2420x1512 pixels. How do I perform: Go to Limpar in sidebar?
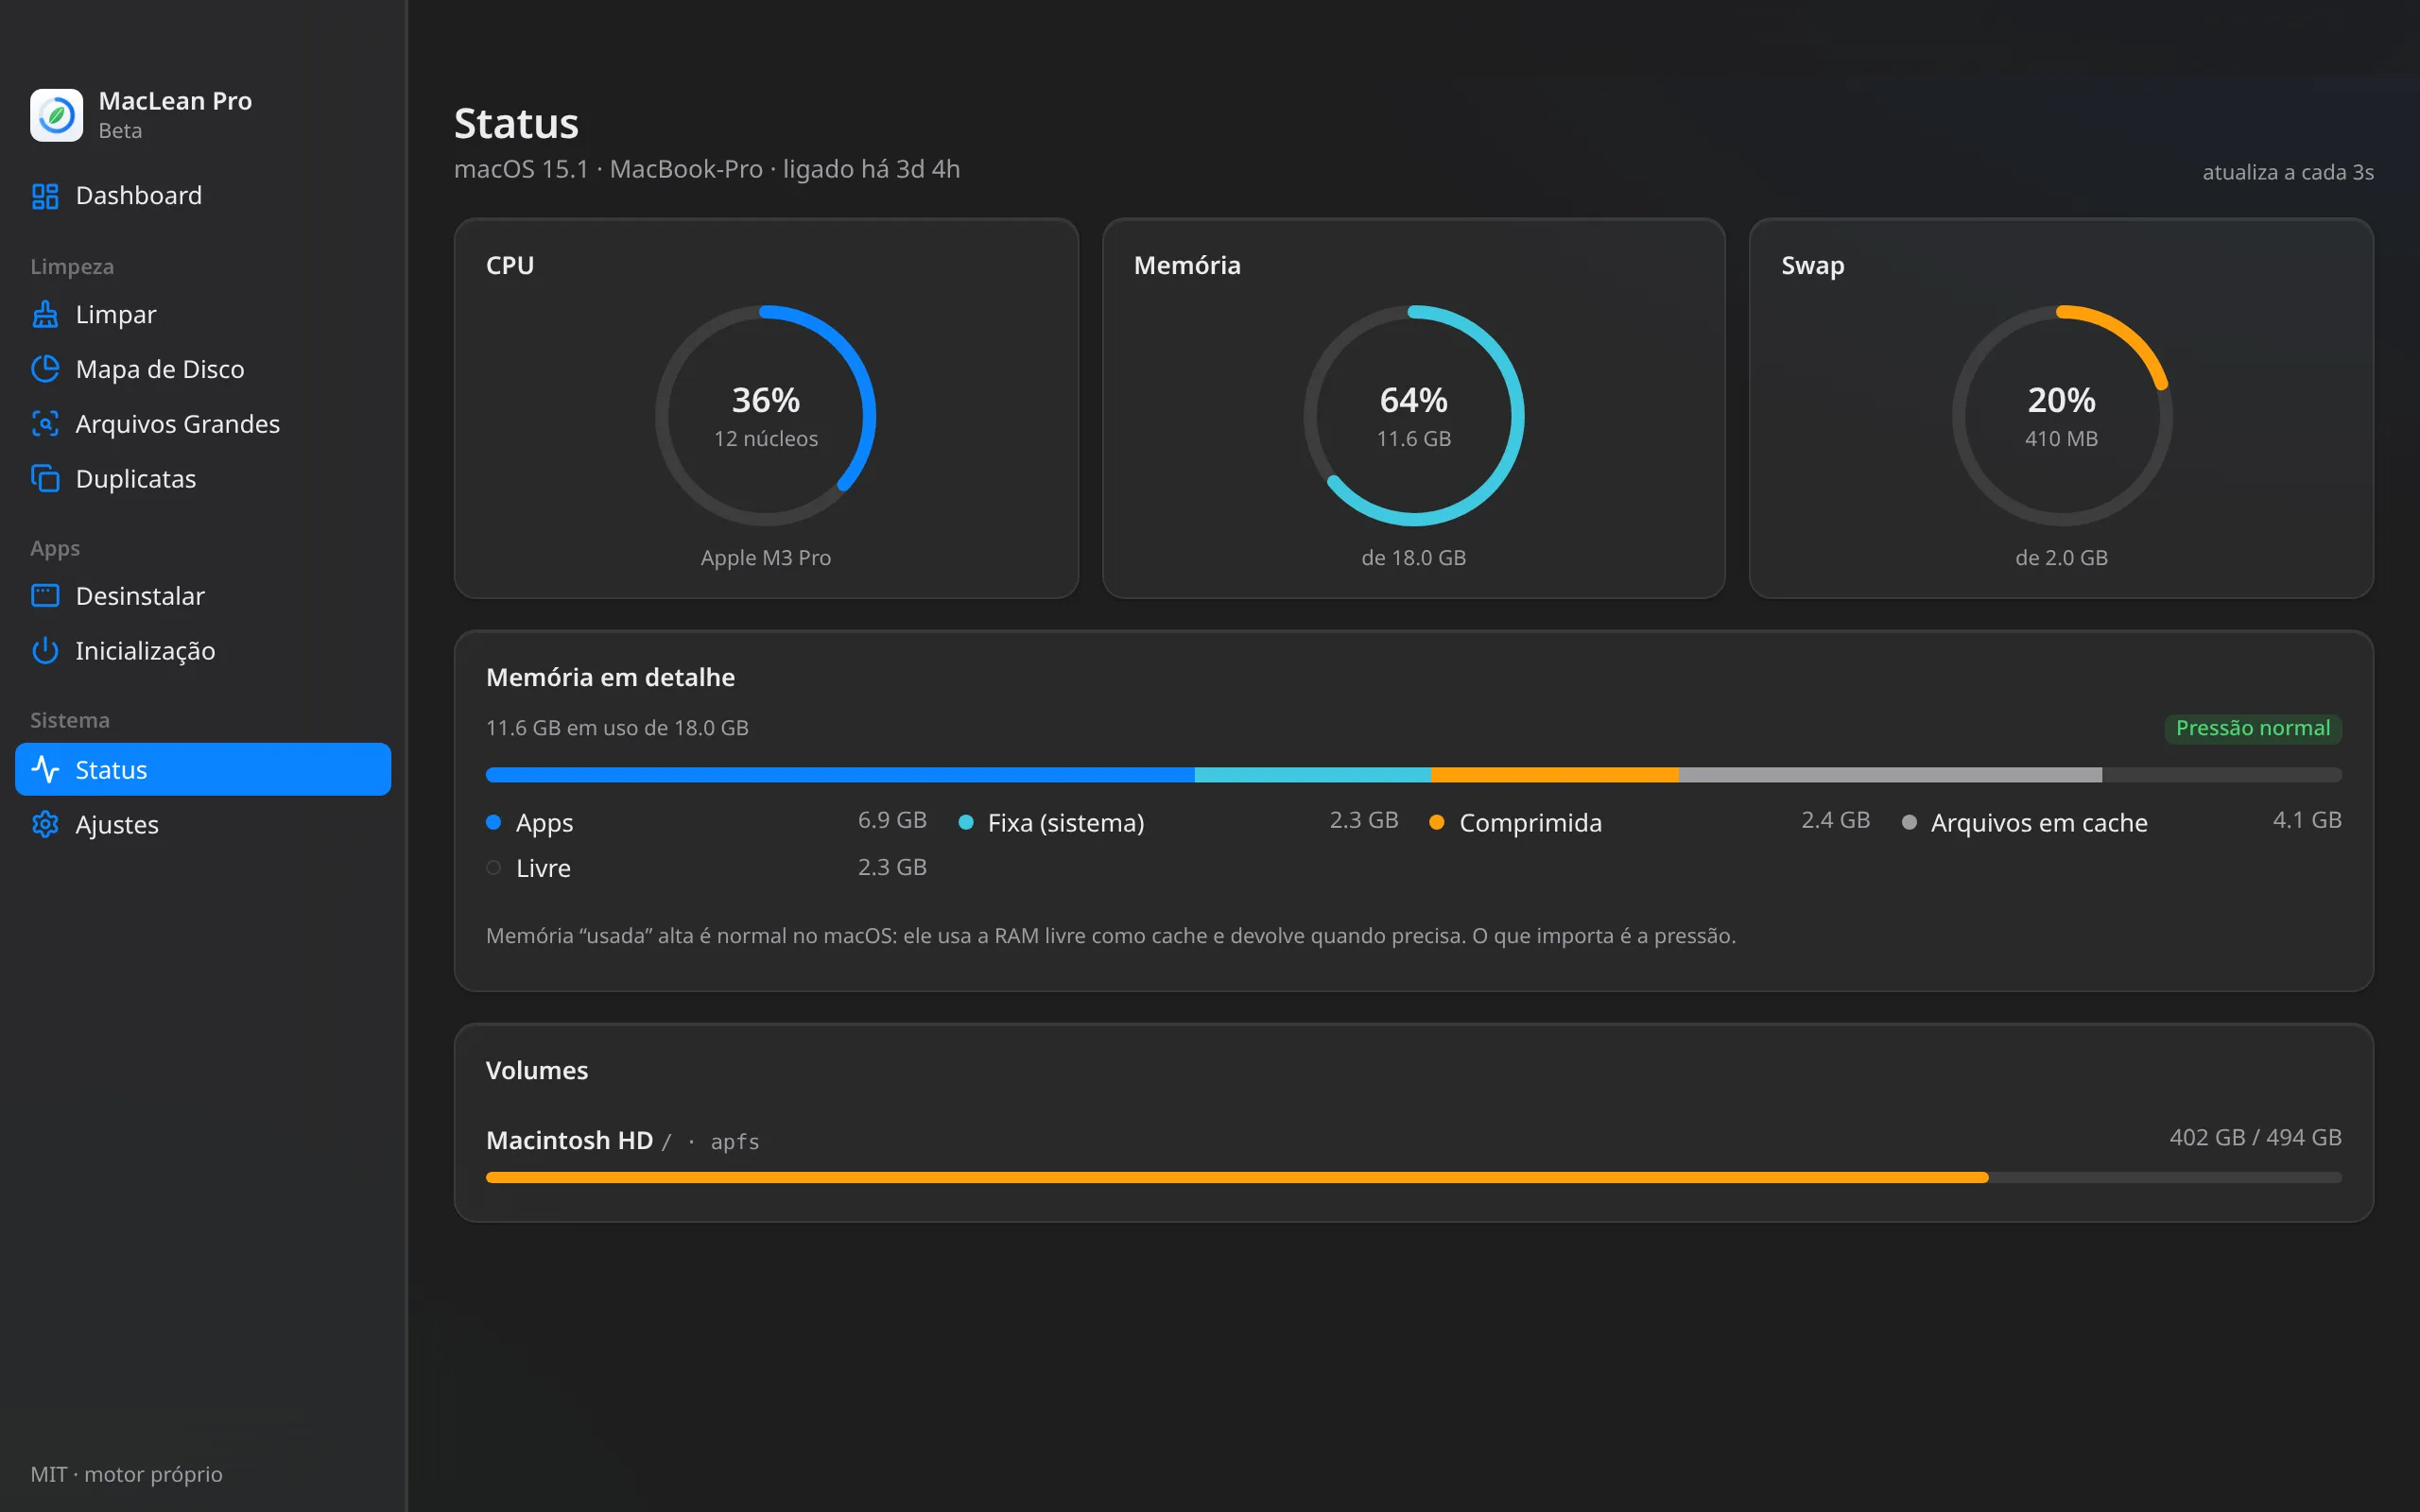(203, 314)
